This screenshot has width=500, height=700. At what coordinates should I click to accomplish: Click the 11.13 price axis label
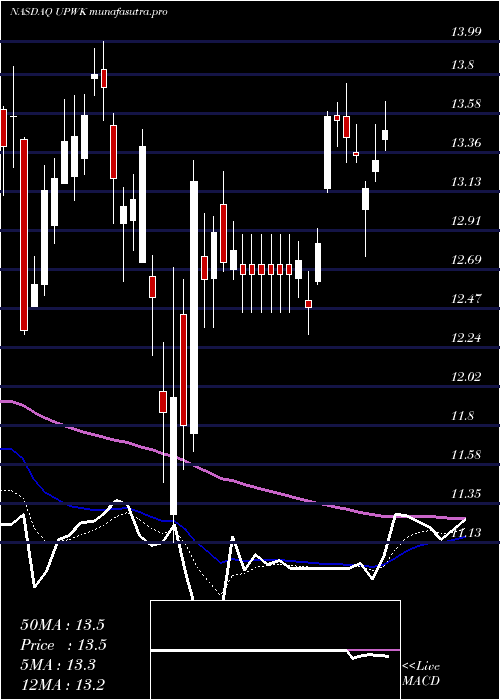[x=467, y=533]
